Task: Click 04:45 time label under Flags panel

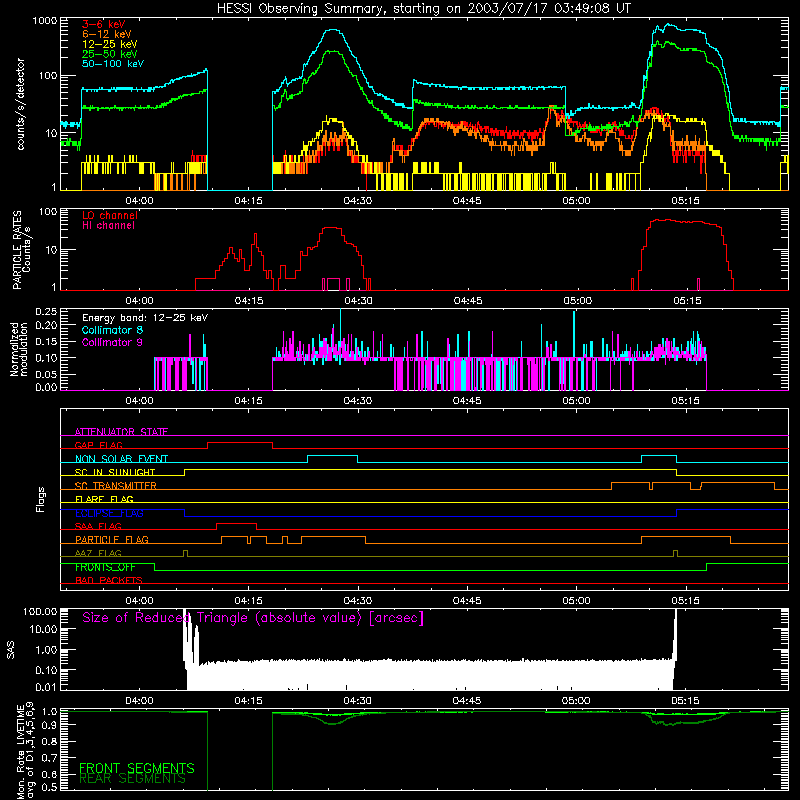Action: click(467, 601)
